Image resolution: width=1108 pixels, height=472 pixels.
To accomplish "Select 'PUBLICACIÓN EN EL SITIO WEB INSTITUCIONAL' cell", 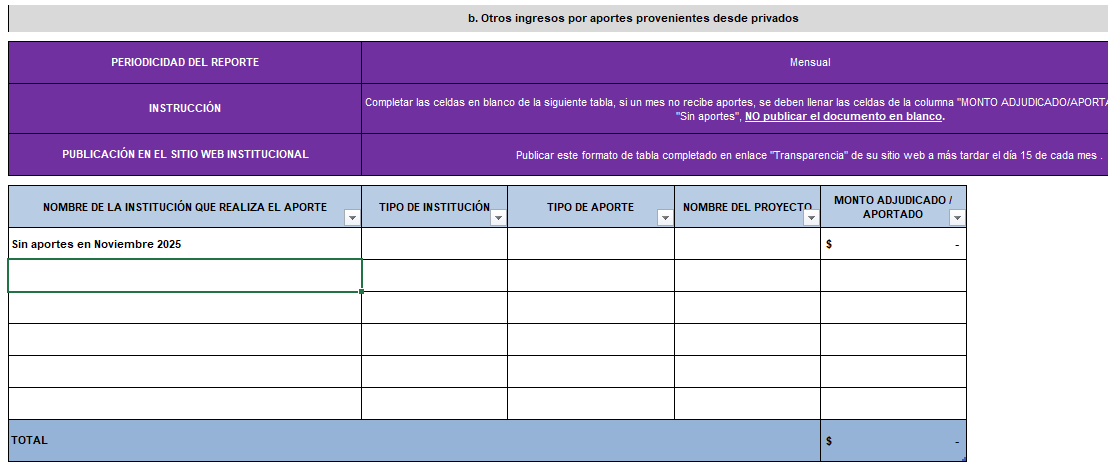I will [185, 154].
